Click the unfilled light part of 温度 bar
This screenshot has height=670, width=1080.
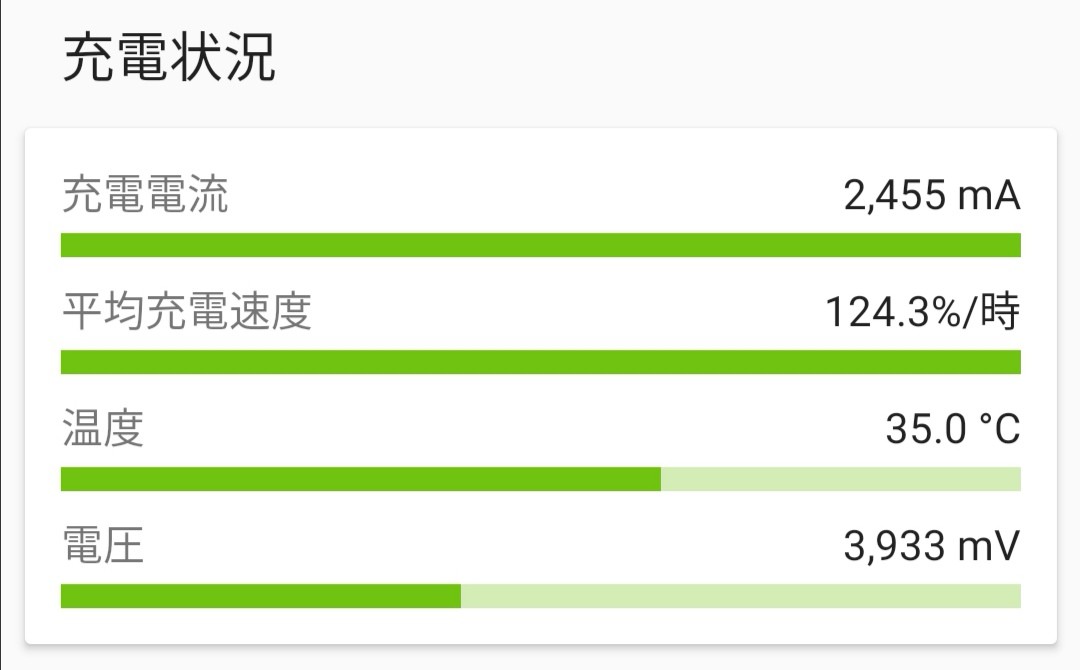[840, 479]
